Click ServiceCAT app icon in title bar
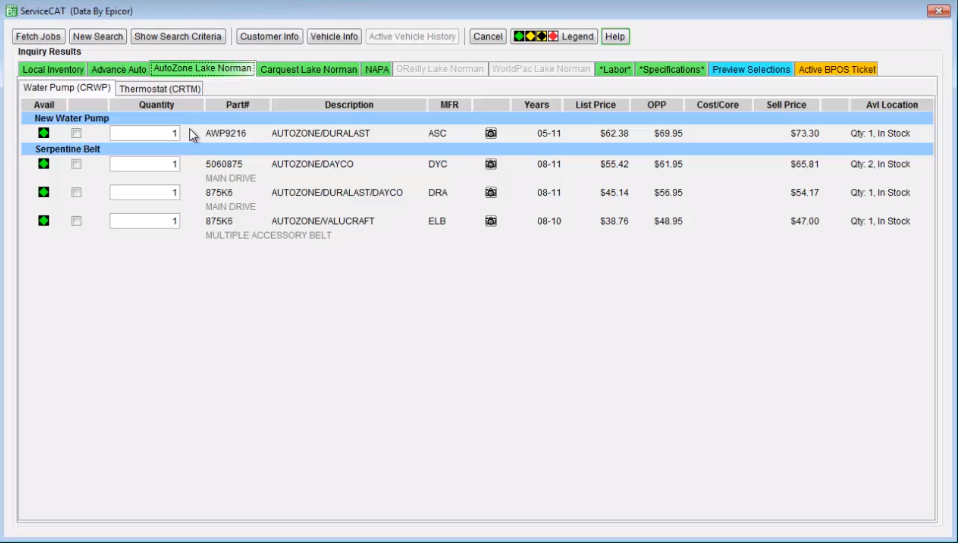The height and width of the screenshot is (544, 958). (10, 11)
